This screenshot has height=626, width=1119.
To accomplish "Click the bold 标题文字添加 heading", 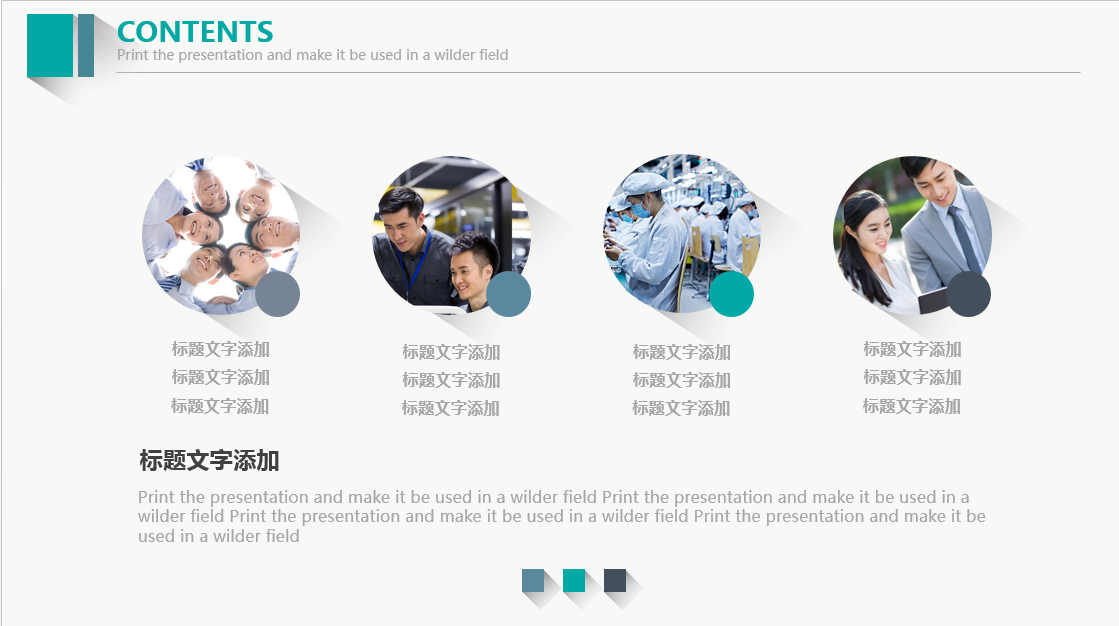I will (209, 460).
